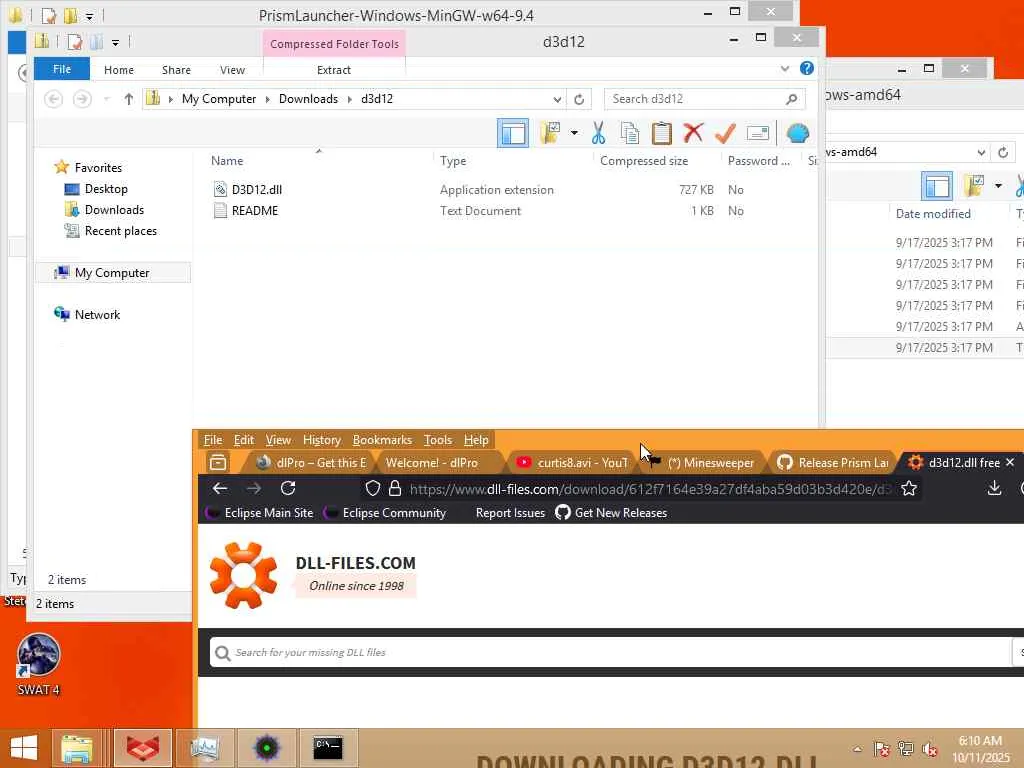Open the Firefox Tools menu
The image size is (1024, 768).
pos(438,440)
